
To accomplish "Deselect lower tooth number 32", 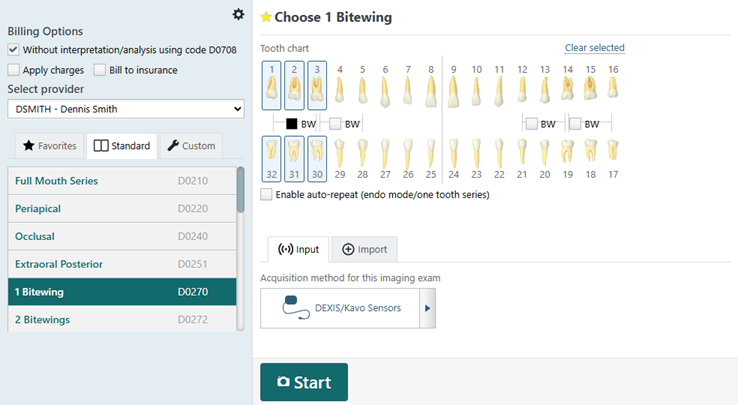I will 271,159.
